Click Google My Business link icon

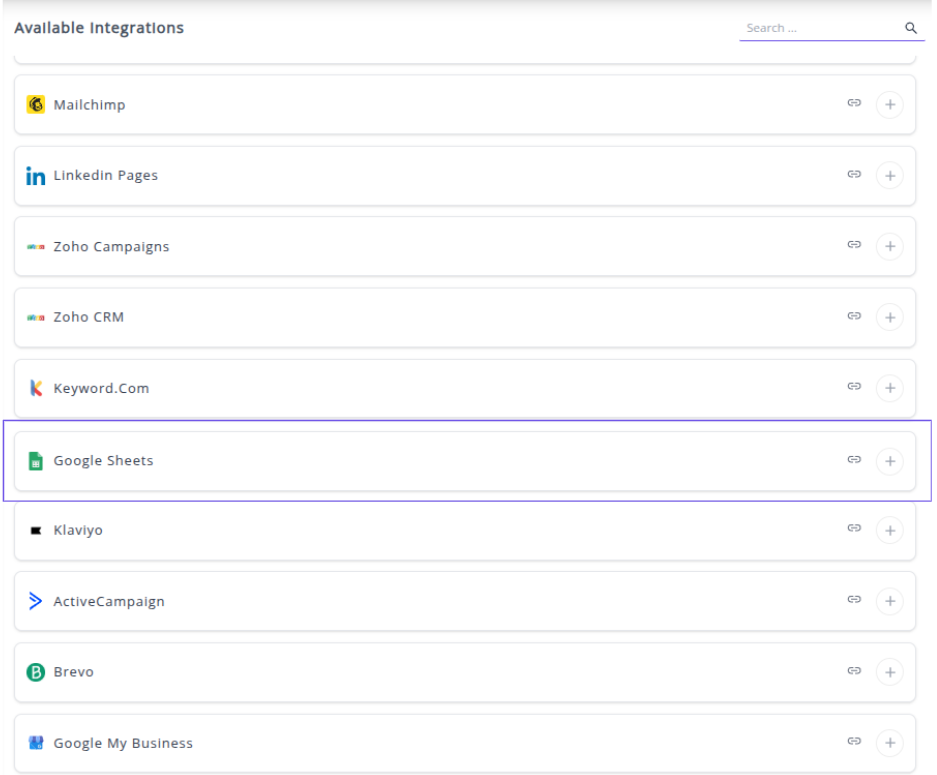click(854, 742)
